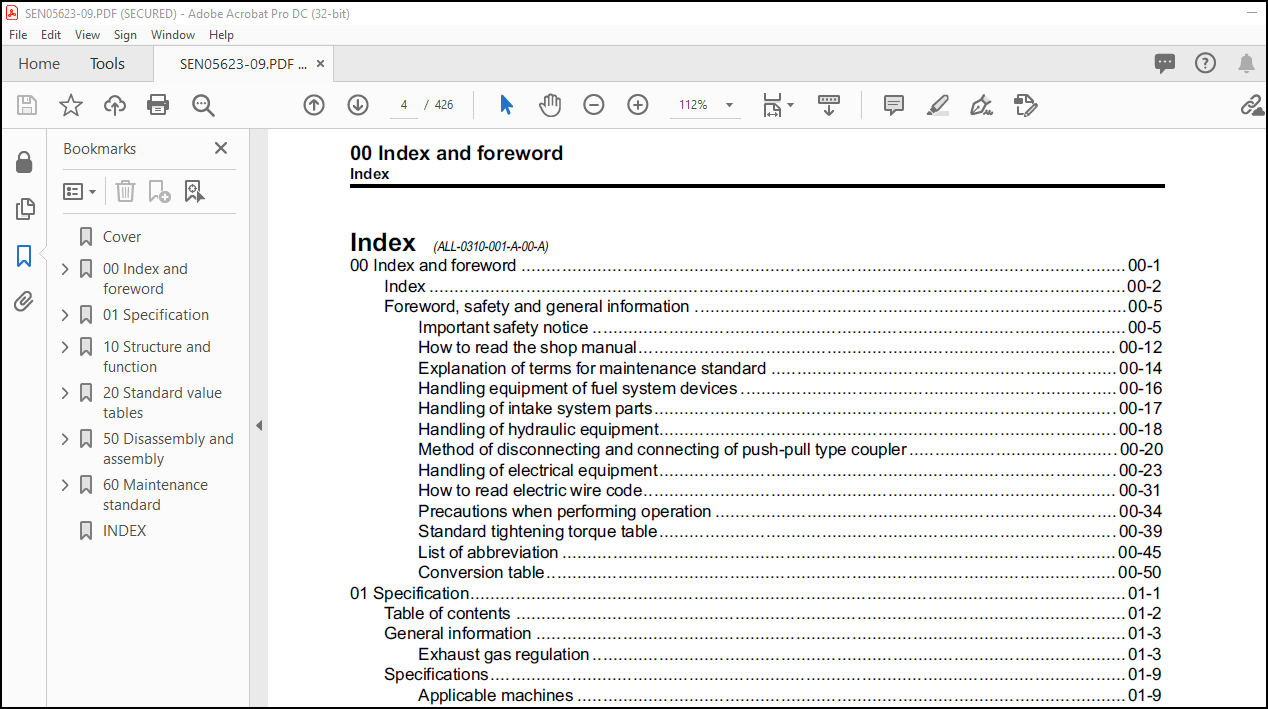Collapse the navigation pane arrow
1268x709 pixels.
pyautogui.click(x=258, y=425)
